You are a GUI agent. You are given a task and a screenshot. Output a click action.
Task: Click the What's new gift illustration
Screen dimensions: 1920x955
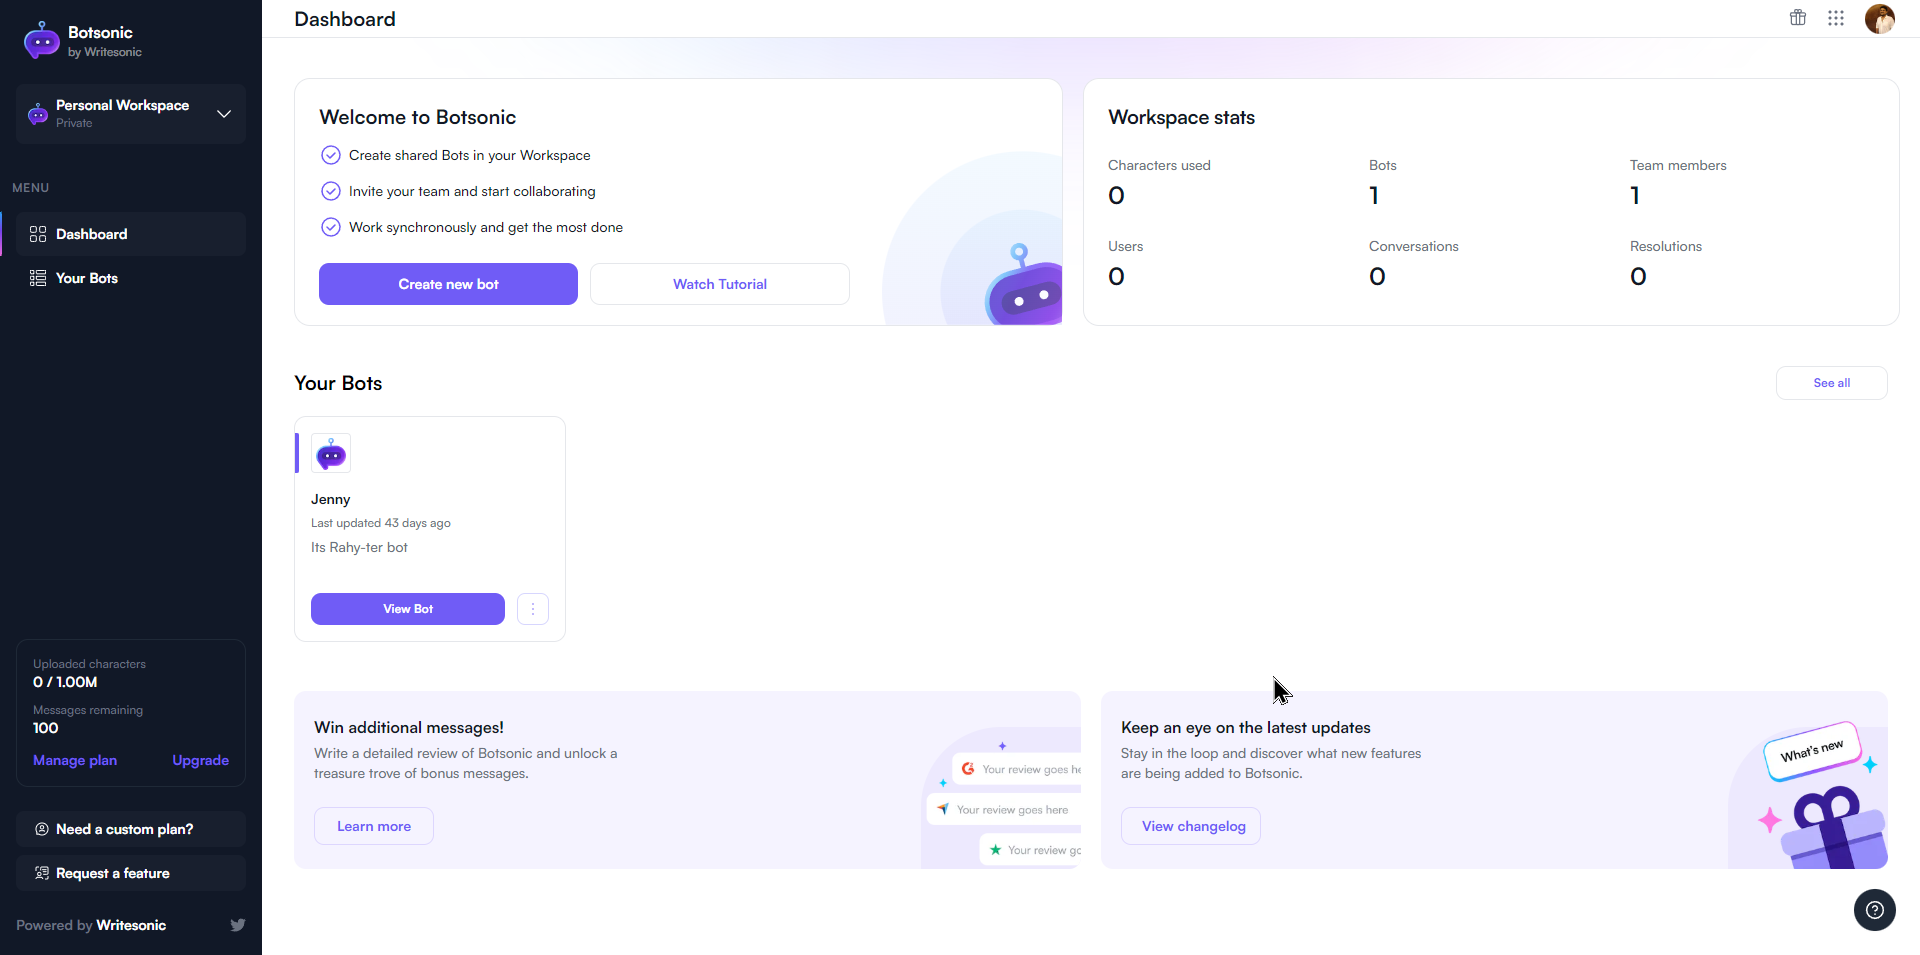pyautogui.click(x=1810, y=795)
